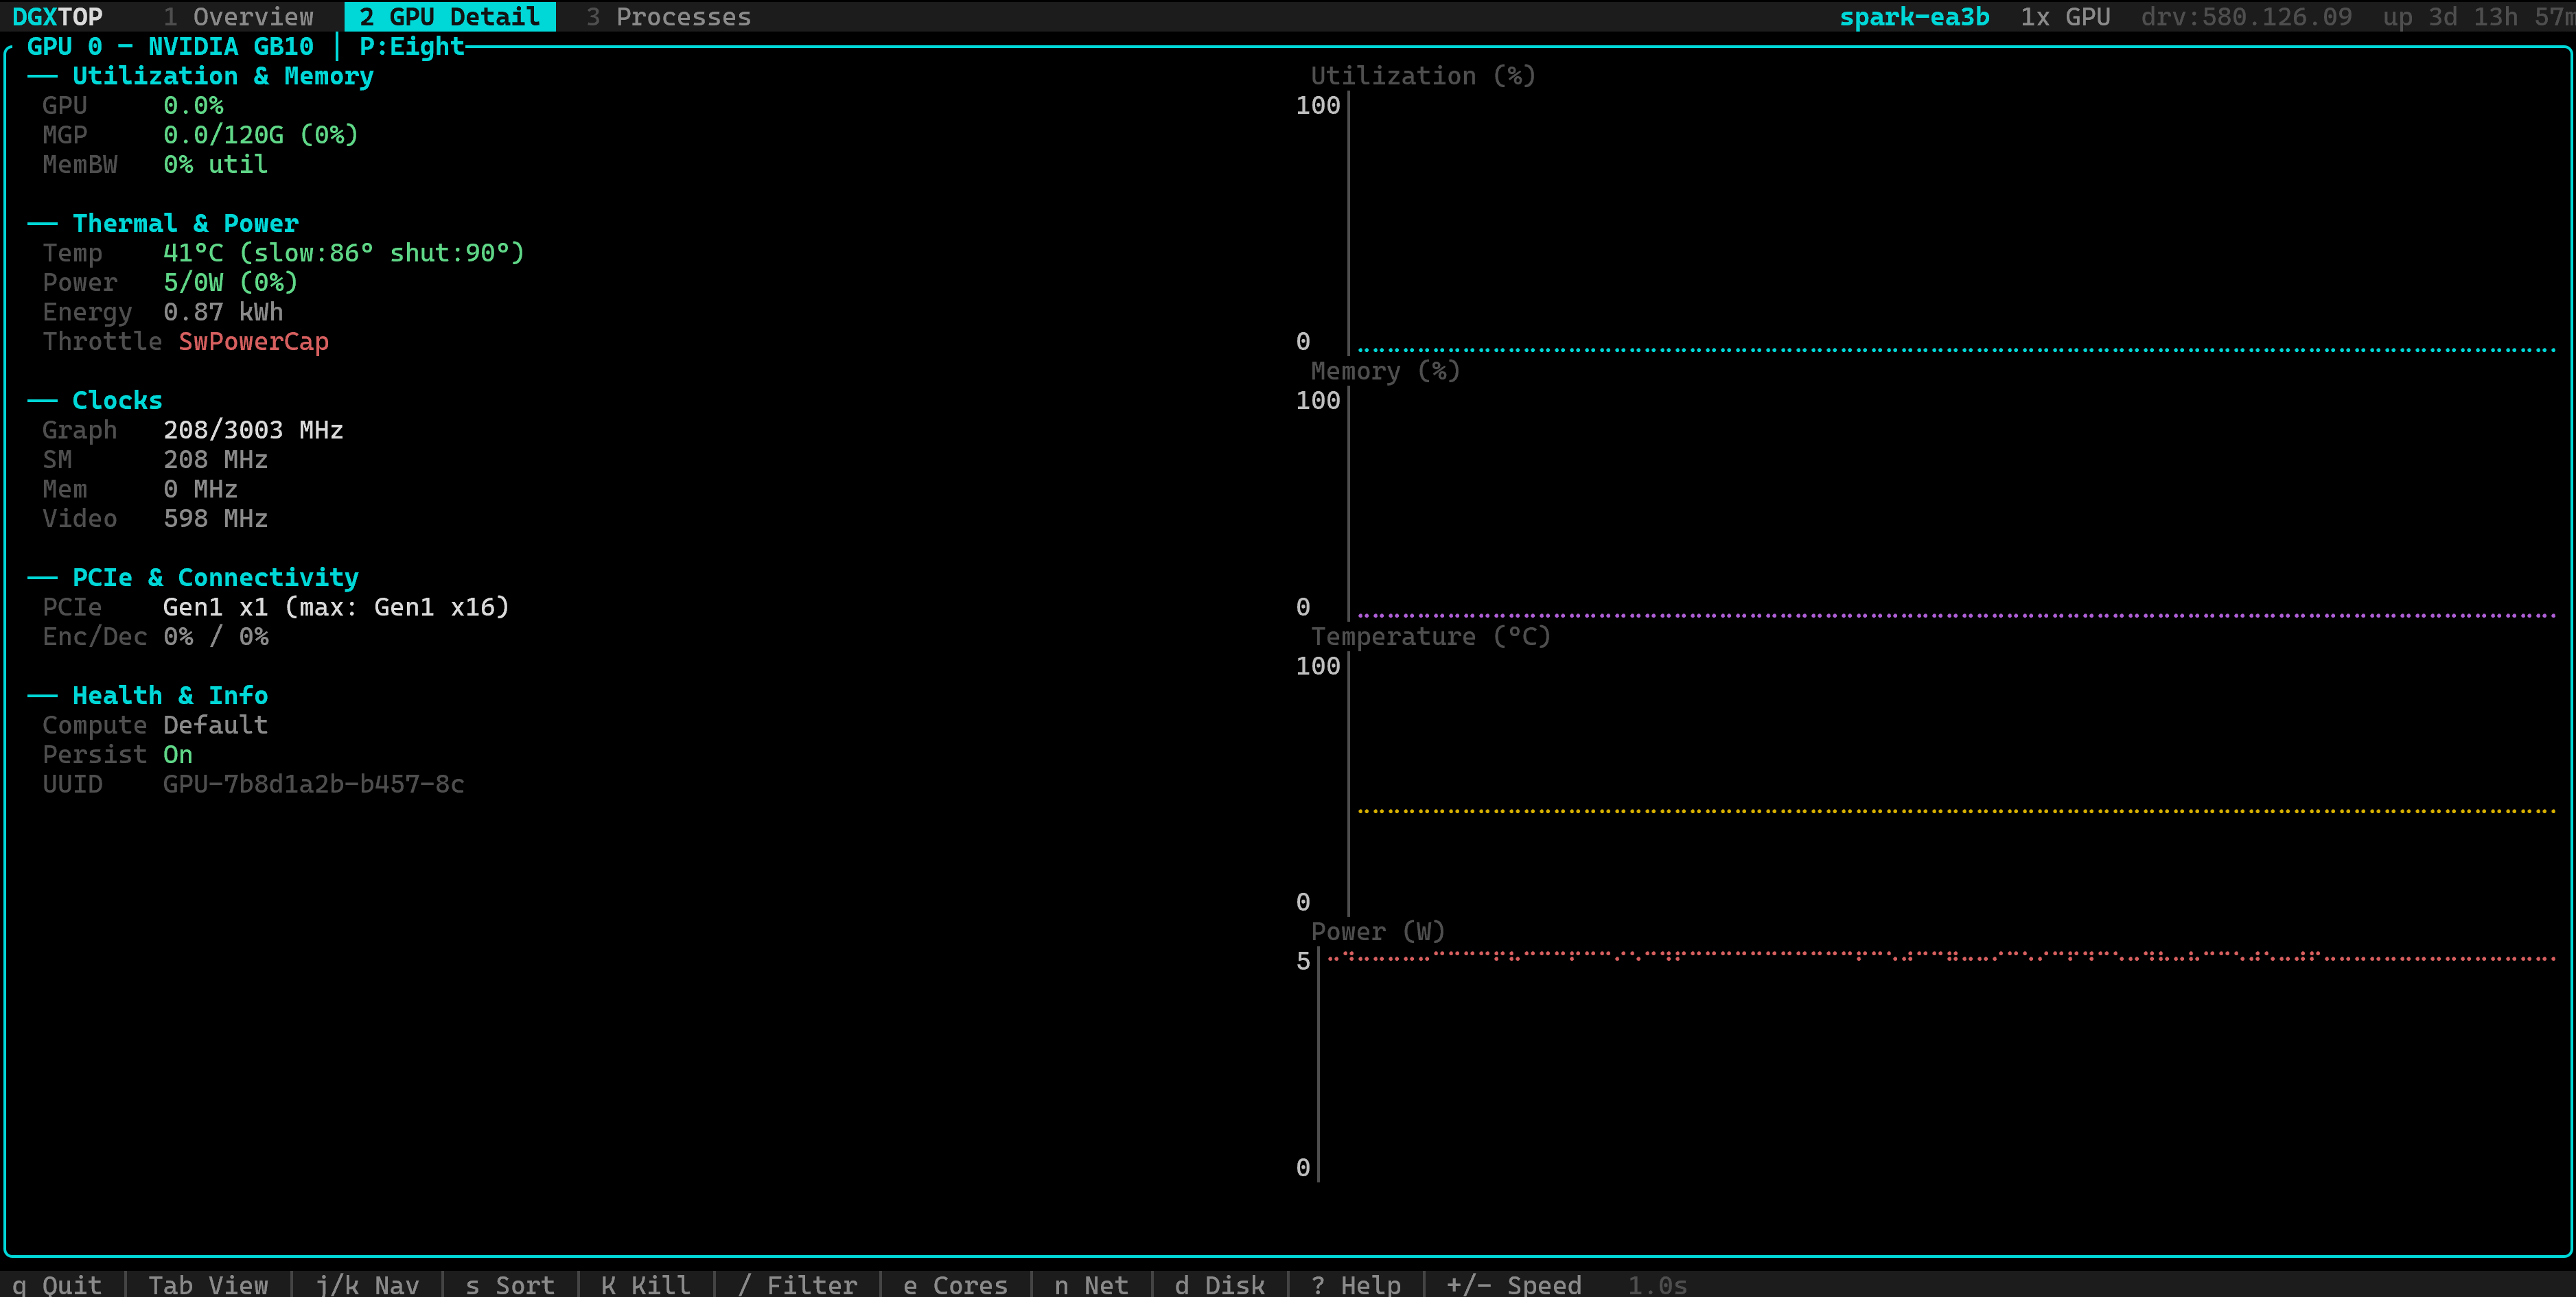
Task: Click the n Net shortcut
Action: (x=1091, y=1285)
